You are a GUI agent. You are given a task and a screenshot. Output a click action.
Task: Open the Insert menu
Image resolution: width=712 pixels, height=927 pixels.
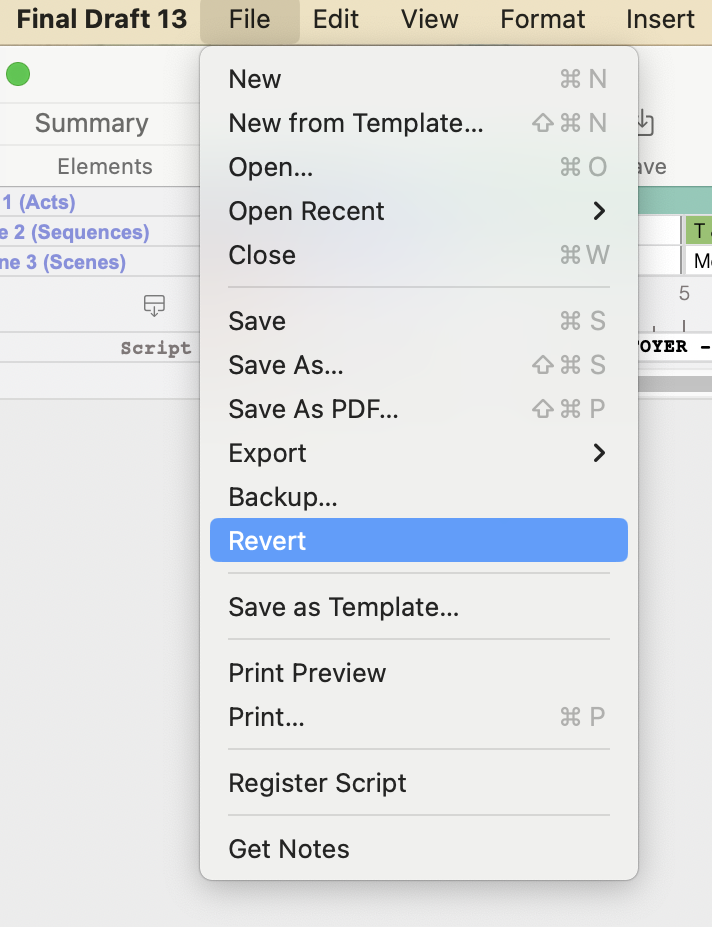pyautogui.click(x=659, y=19)
